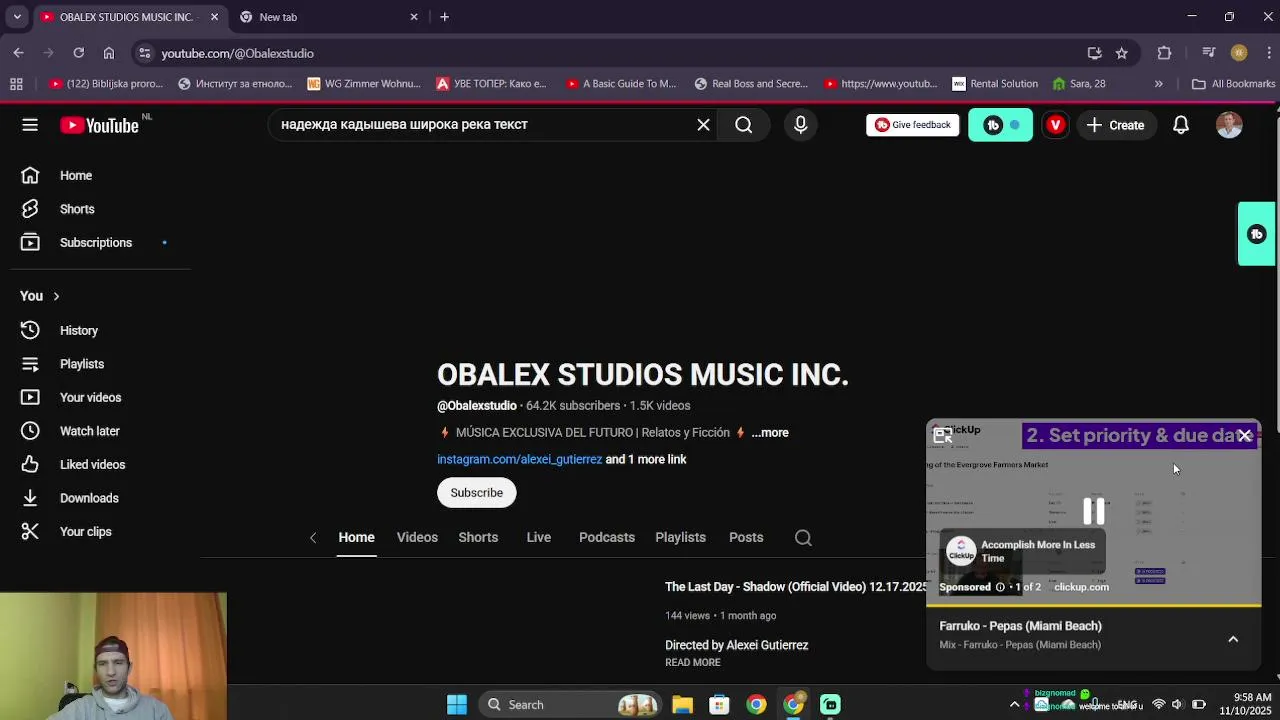Click the TubeBuddy Give feedback button
This screenshot has width=1280, height=720.
pos(912,125)
